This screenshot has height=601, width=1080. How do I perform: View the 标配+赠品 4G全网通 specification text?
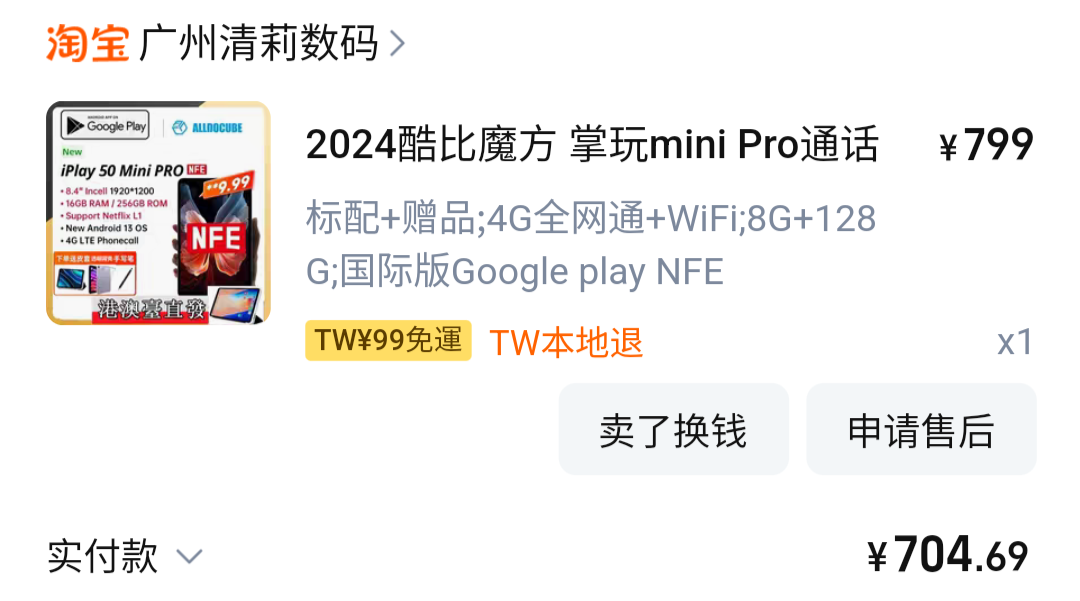[x=591, y=244]
